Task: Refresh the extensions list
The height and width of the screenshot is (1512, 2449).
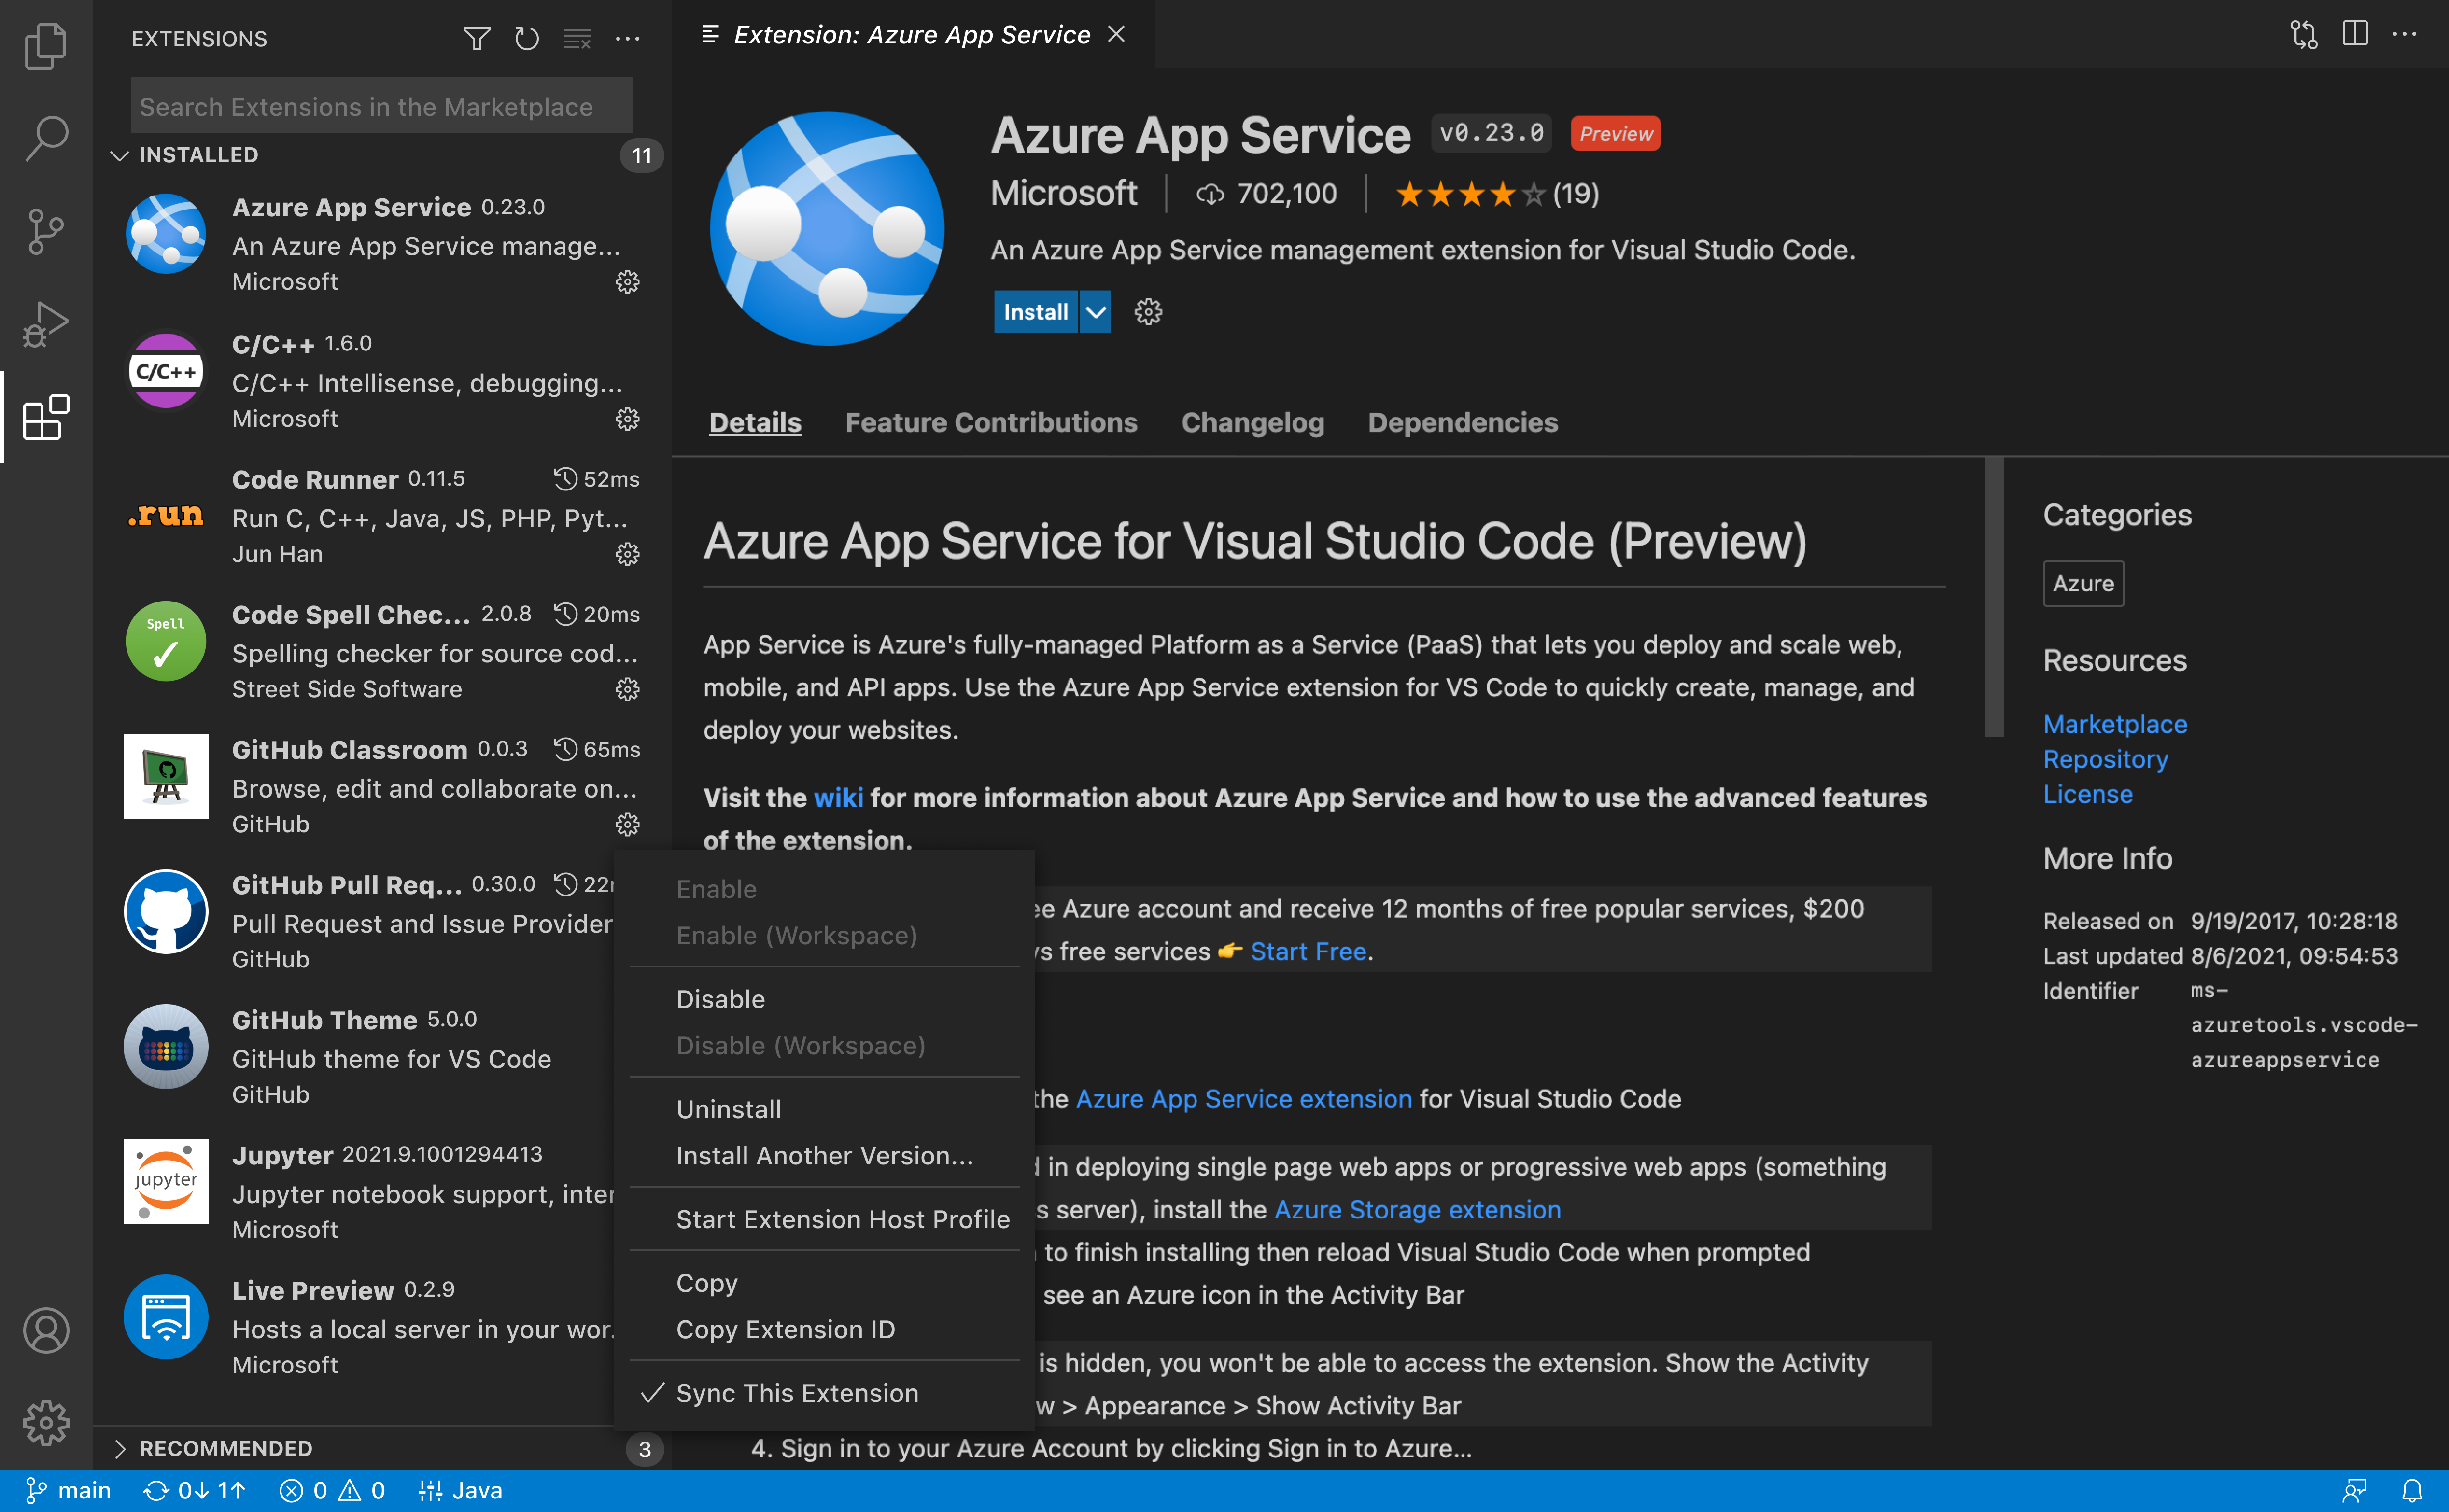Action: coord(527,38)
